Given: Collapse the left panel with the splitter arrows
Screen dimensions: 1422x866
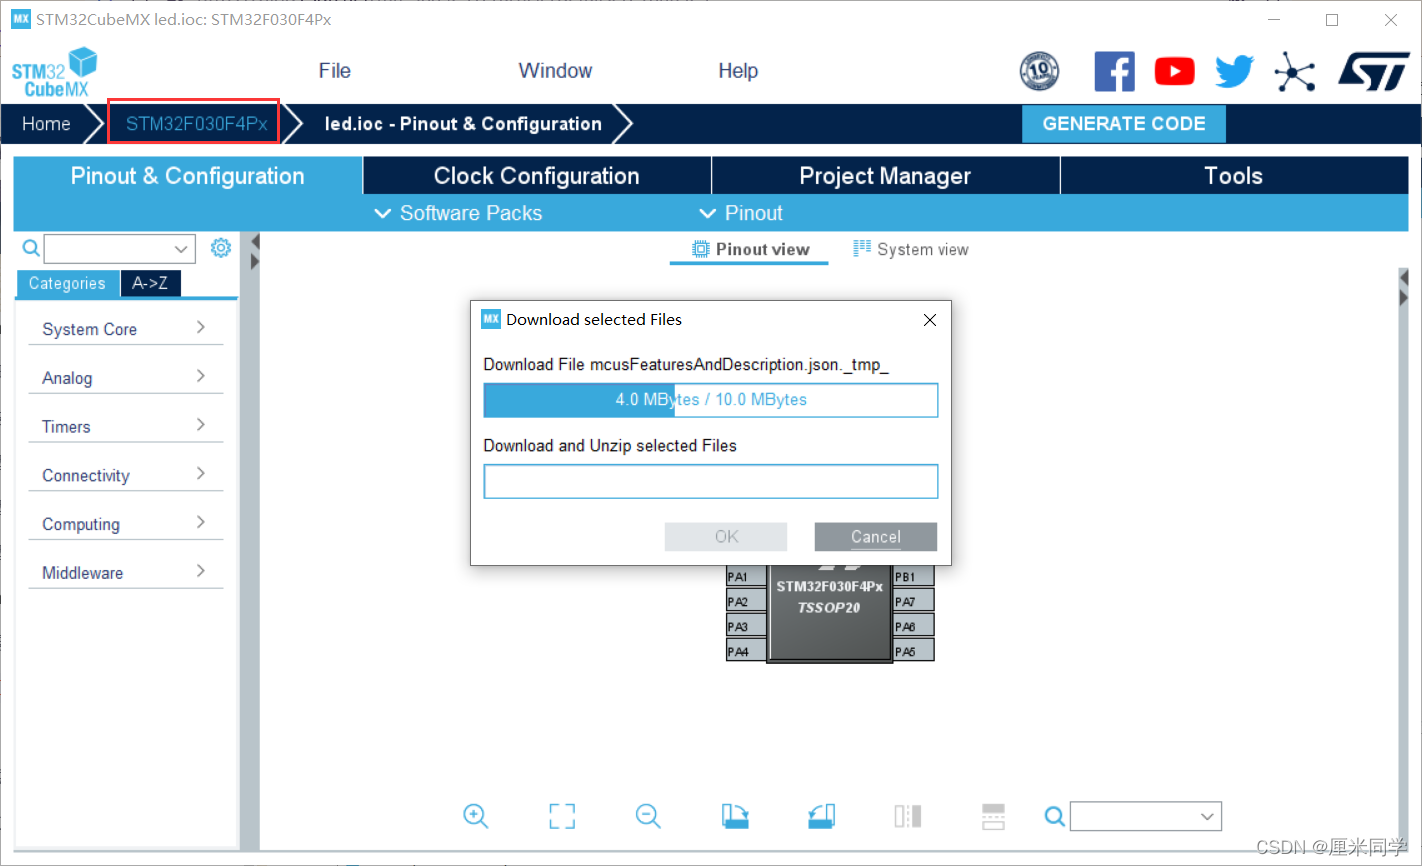Looking at the screenshot, I should [x=255, y=251].
